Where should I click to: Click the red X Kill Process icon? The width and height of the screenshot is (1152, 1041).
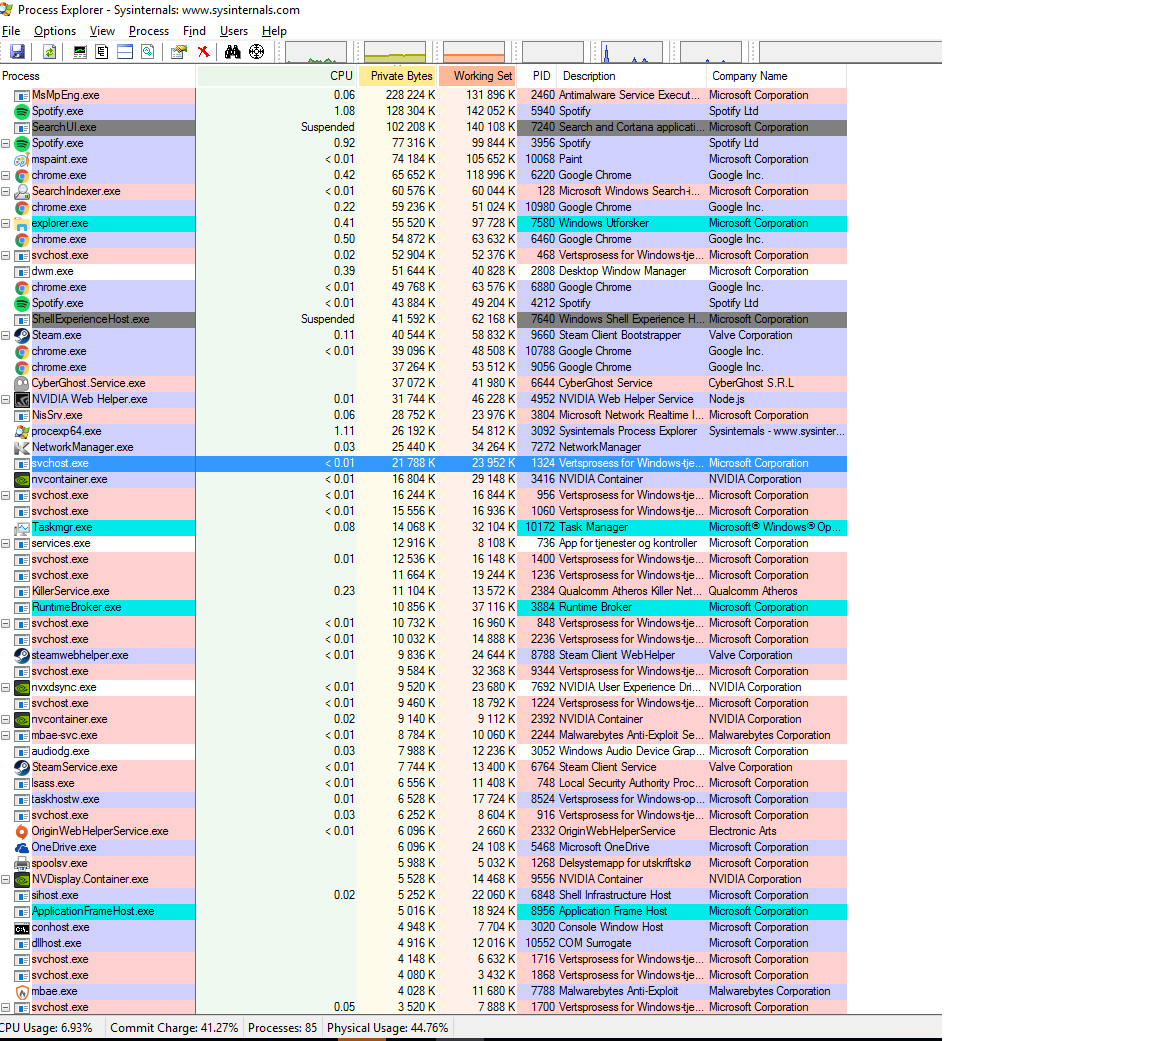tap(204, 52)
